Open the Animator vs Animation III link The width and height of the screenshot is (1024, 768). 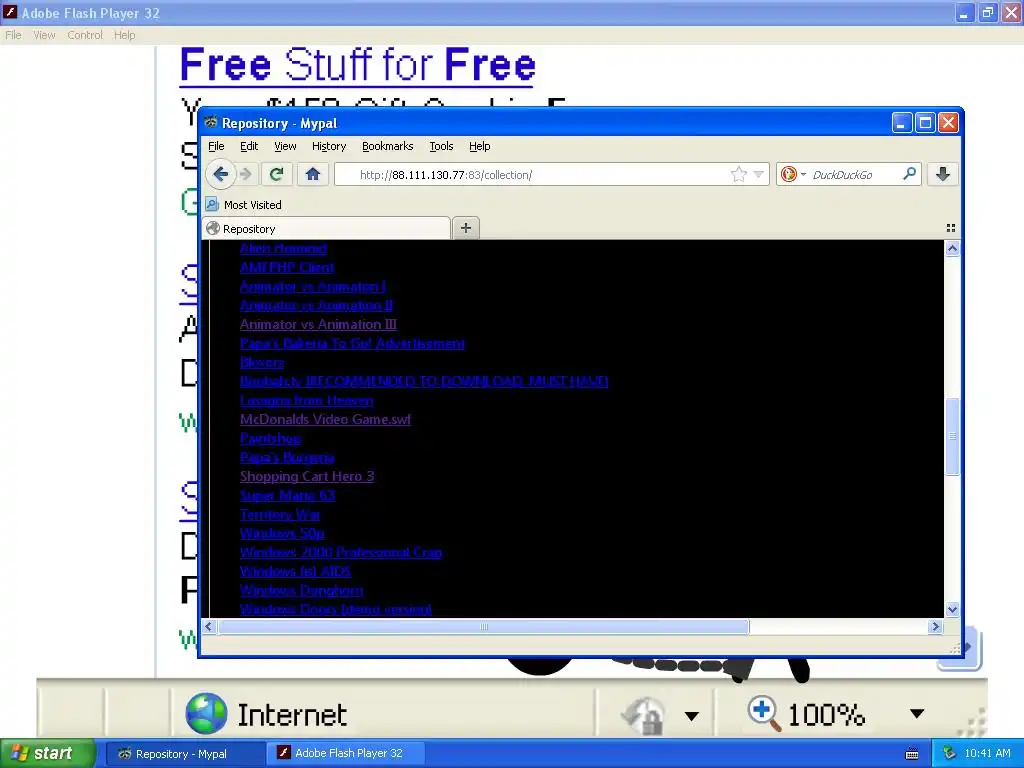pos(318,325)
